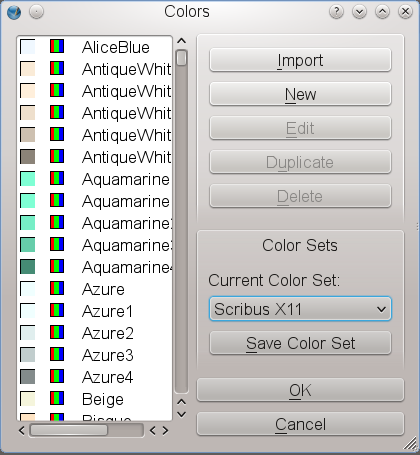Create a color with the New button
The image size is (420, 455).
click(x=300, y=94)
